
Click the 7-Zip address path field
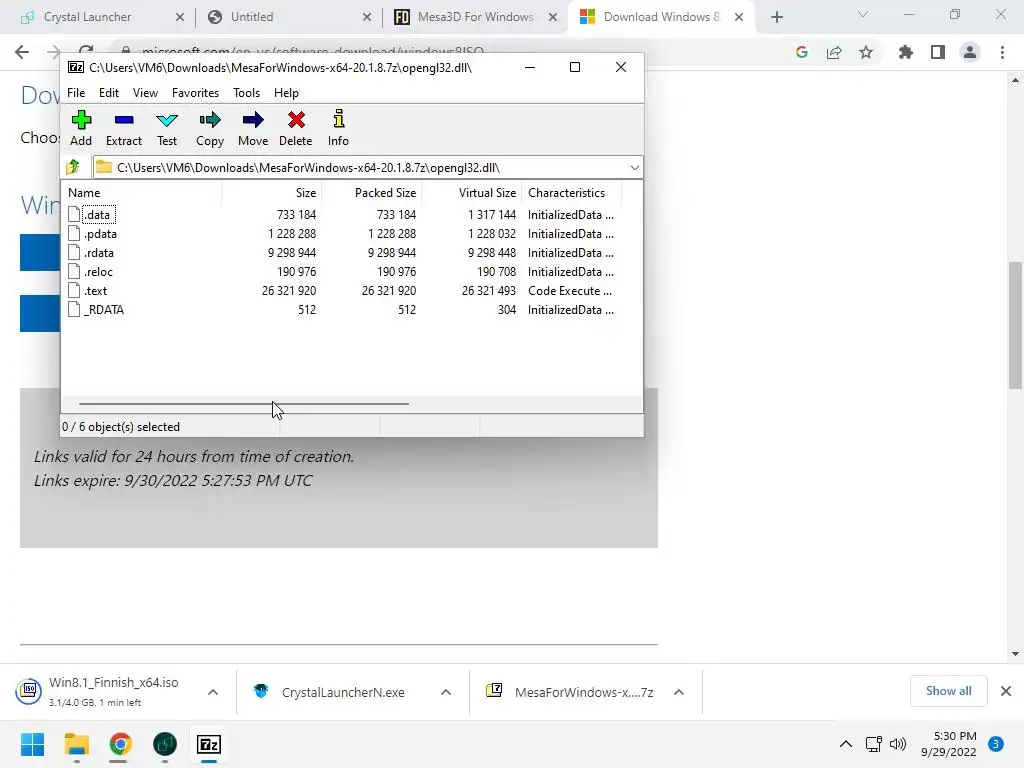pos(368,167)
